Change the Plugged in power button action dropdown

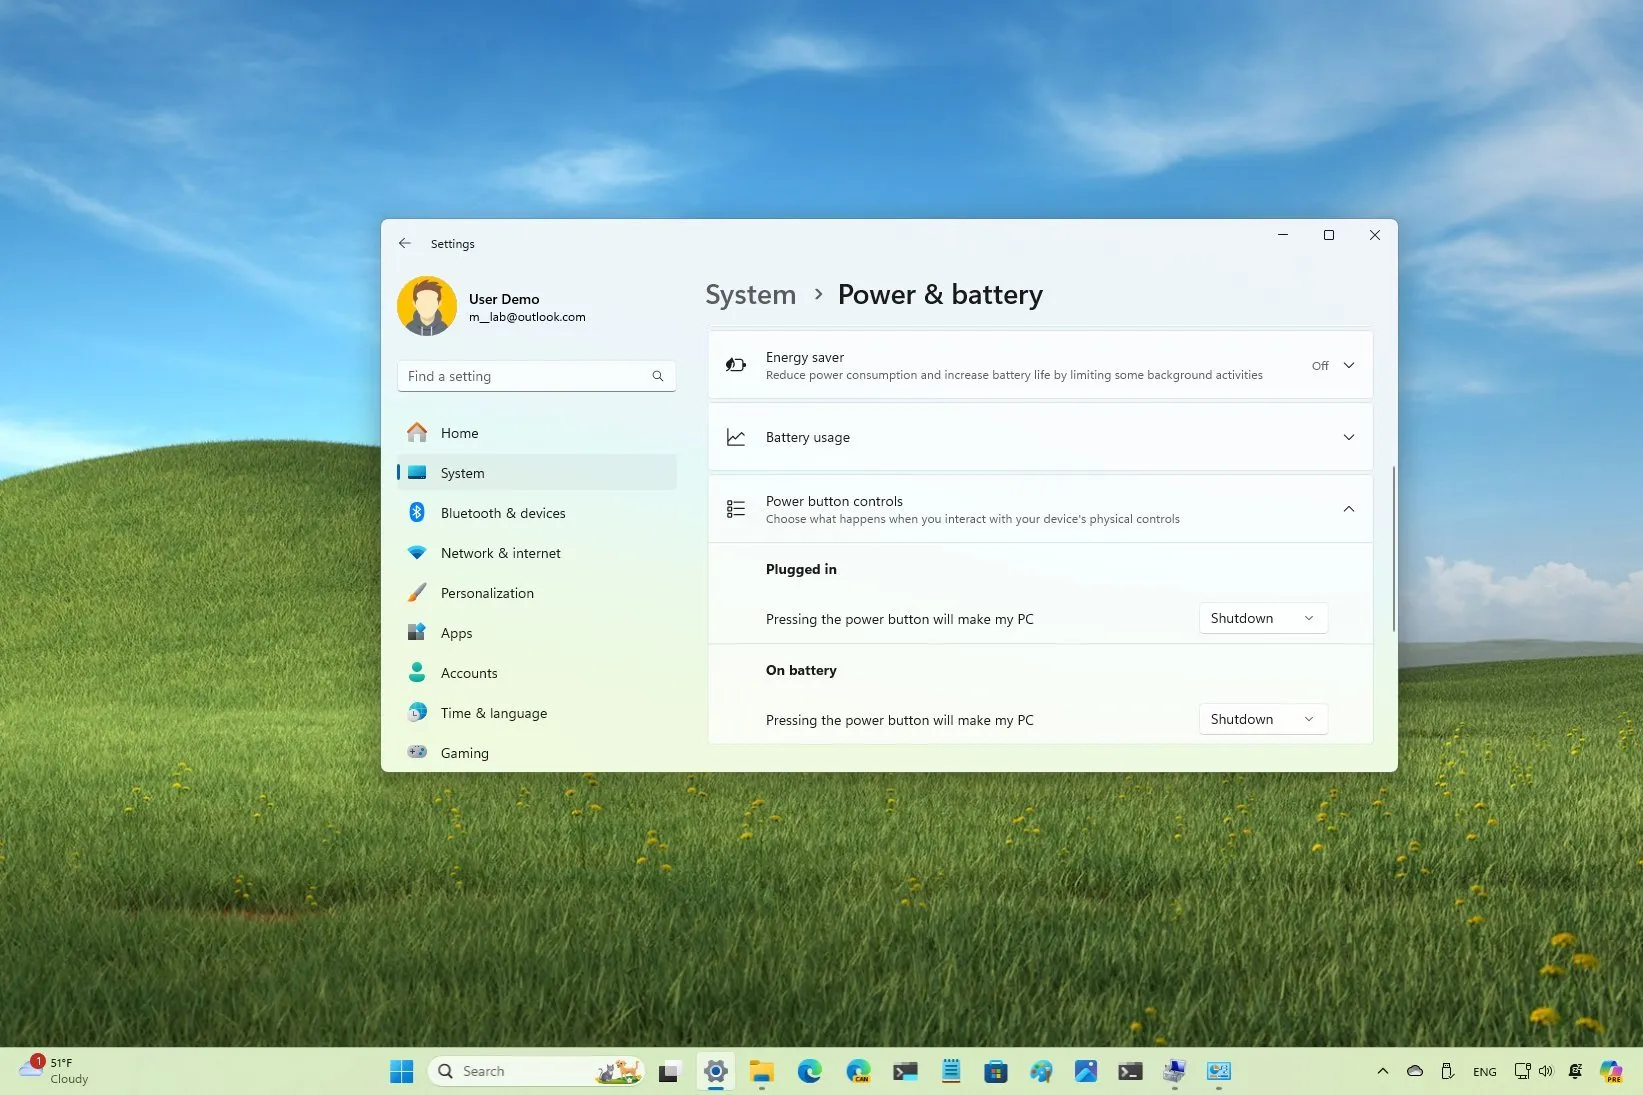tap(1262, 618)
